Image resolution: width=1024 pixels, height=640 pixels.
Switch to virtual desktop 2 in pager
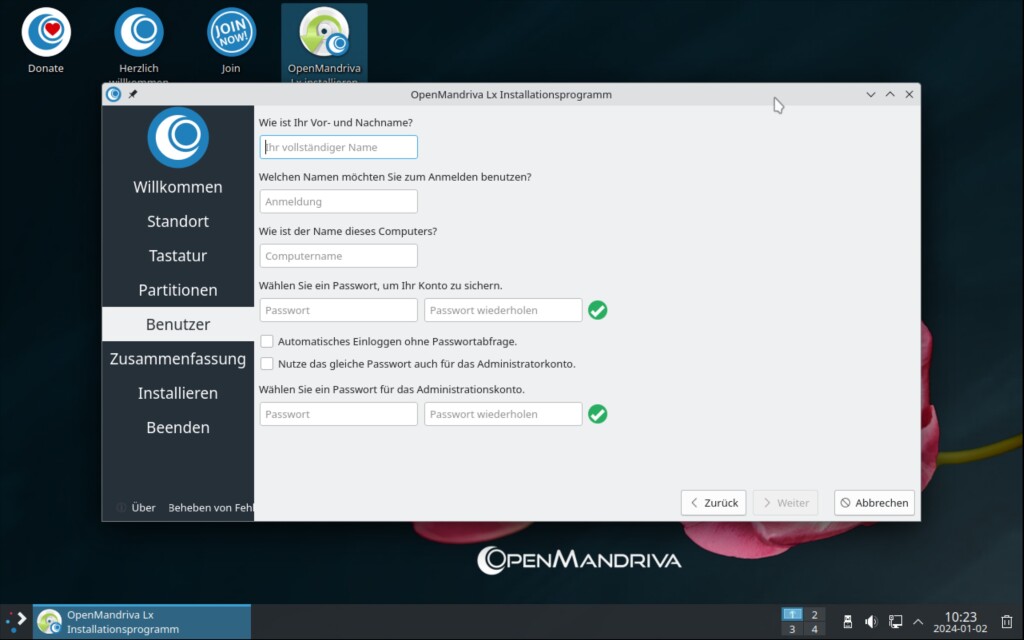pos(814,614)
